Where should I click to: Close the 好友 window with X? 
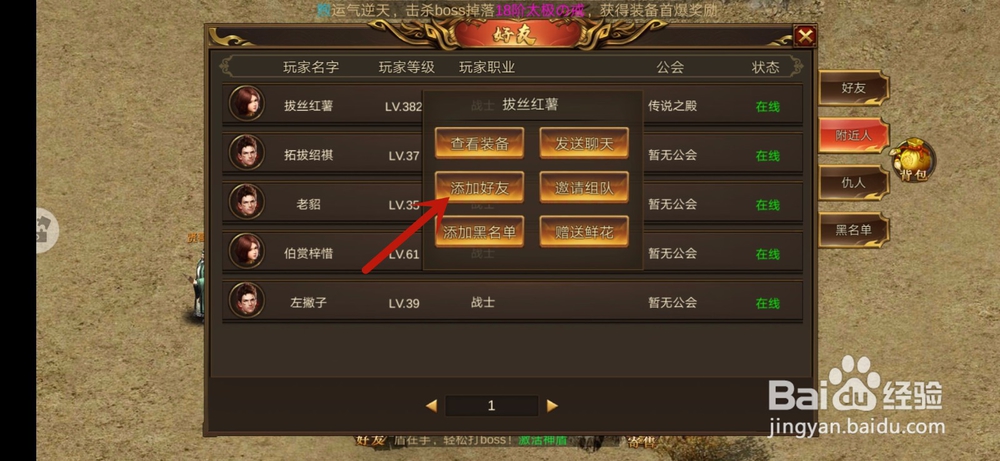(x=805, y=36)
